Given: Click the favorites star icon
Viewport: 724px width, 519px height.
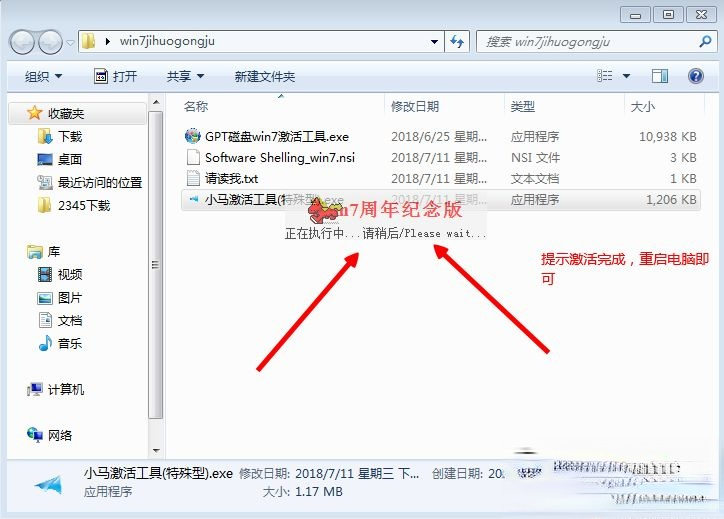Looking at the screenshot, I should [x=35, y=113].
